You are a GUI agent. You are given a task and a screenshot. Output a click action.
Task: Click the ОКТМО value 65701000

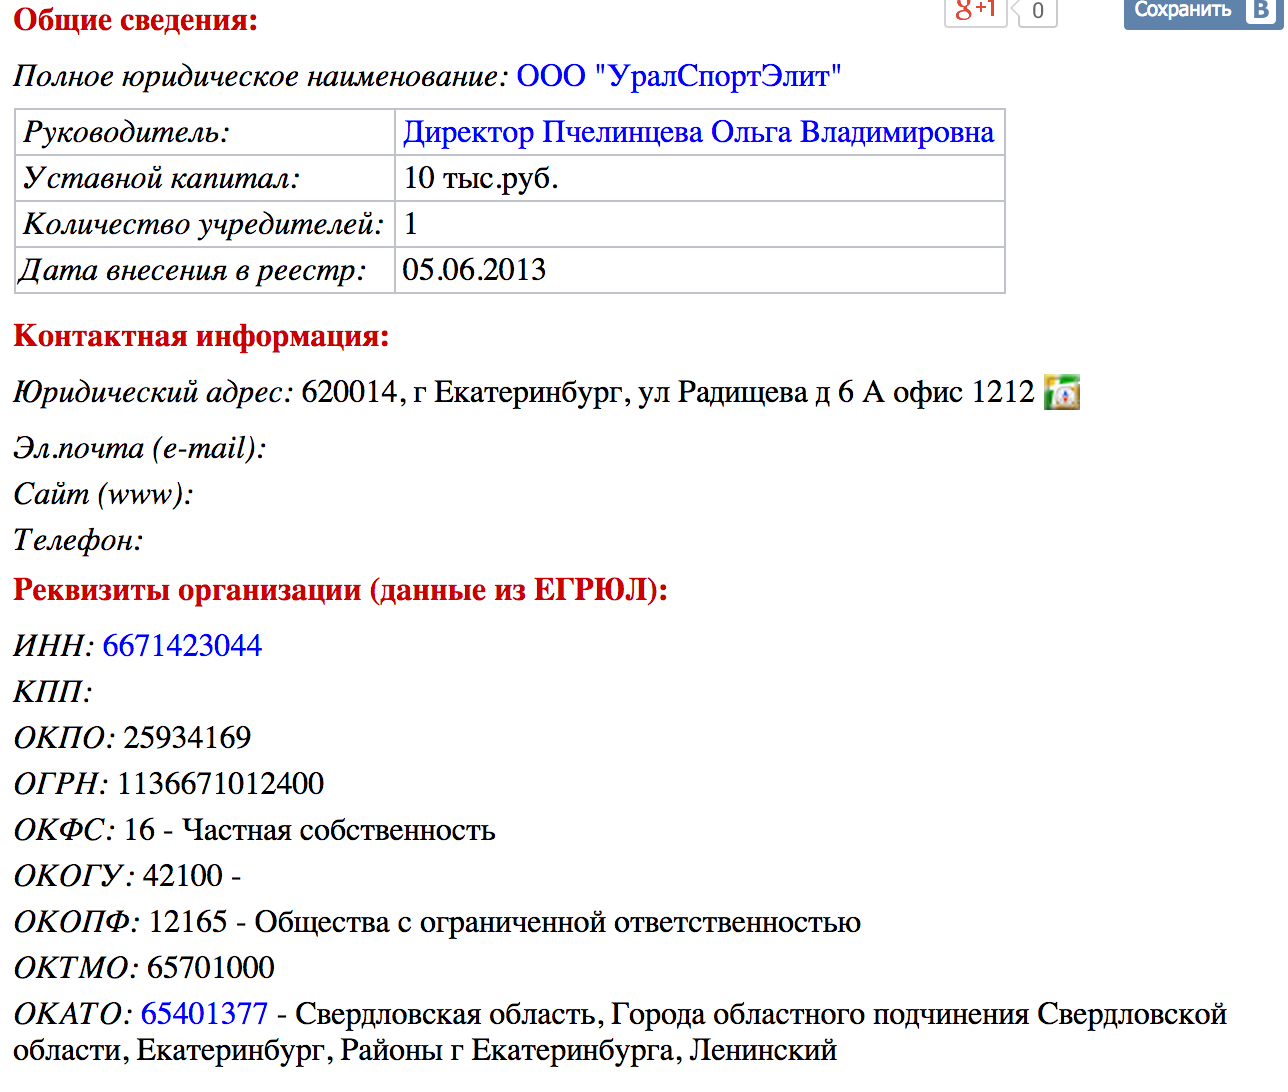click(x=211, y=968)
